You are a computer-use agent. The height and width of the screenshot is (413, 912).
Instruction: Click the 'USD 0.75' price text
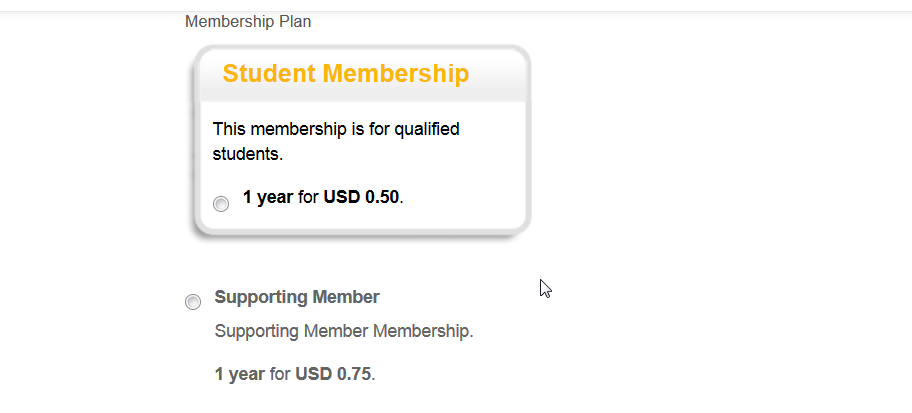tap(333, 374)
